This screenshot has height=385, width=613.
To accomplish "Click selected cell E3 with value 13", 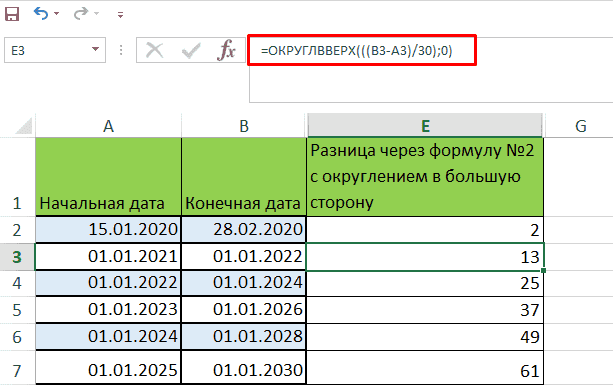I will point(425,257).
